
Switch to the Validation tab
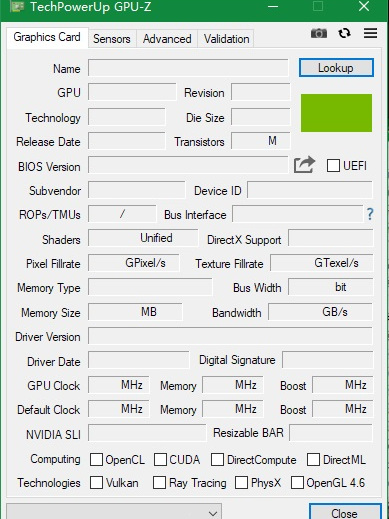point(226,39)
